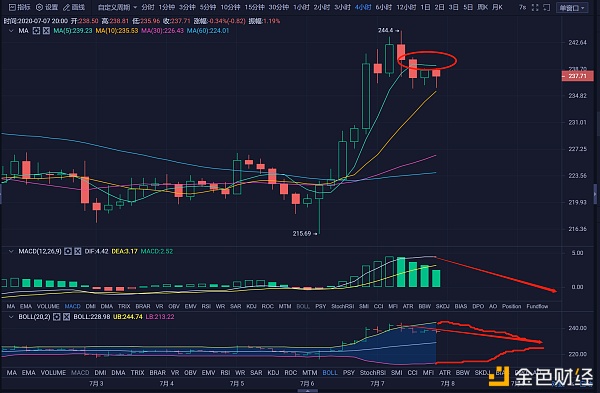Select the 4小时 timeframe
The height and width of the screenshot is (393, 600).
[x=363, y=7]
